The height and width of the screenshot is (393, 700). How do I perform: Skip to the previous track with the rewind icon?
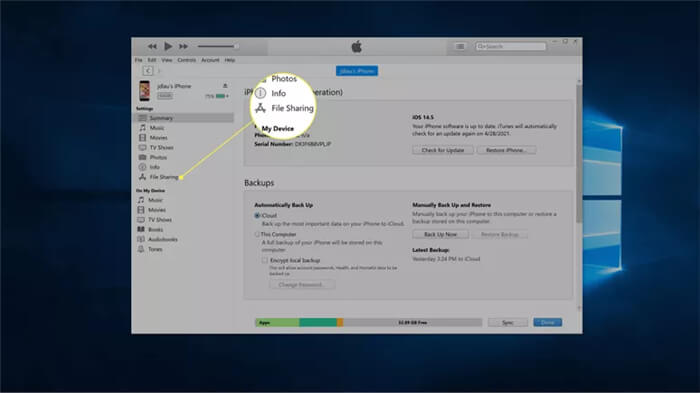point(152,46)
